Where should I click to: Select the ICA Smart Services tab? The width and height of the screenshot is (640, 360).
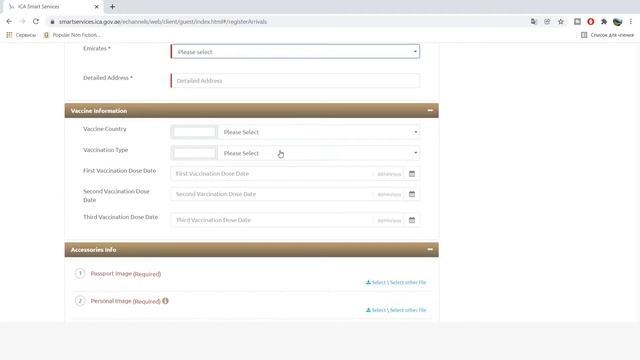tap(53, 7)
